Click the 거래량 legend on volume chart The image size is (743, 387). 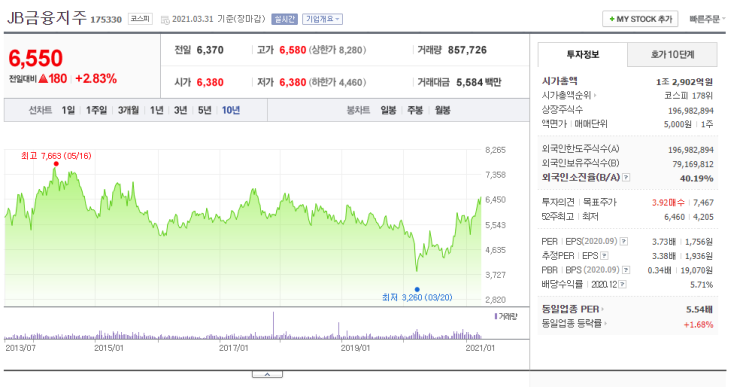tap(506, 316)
